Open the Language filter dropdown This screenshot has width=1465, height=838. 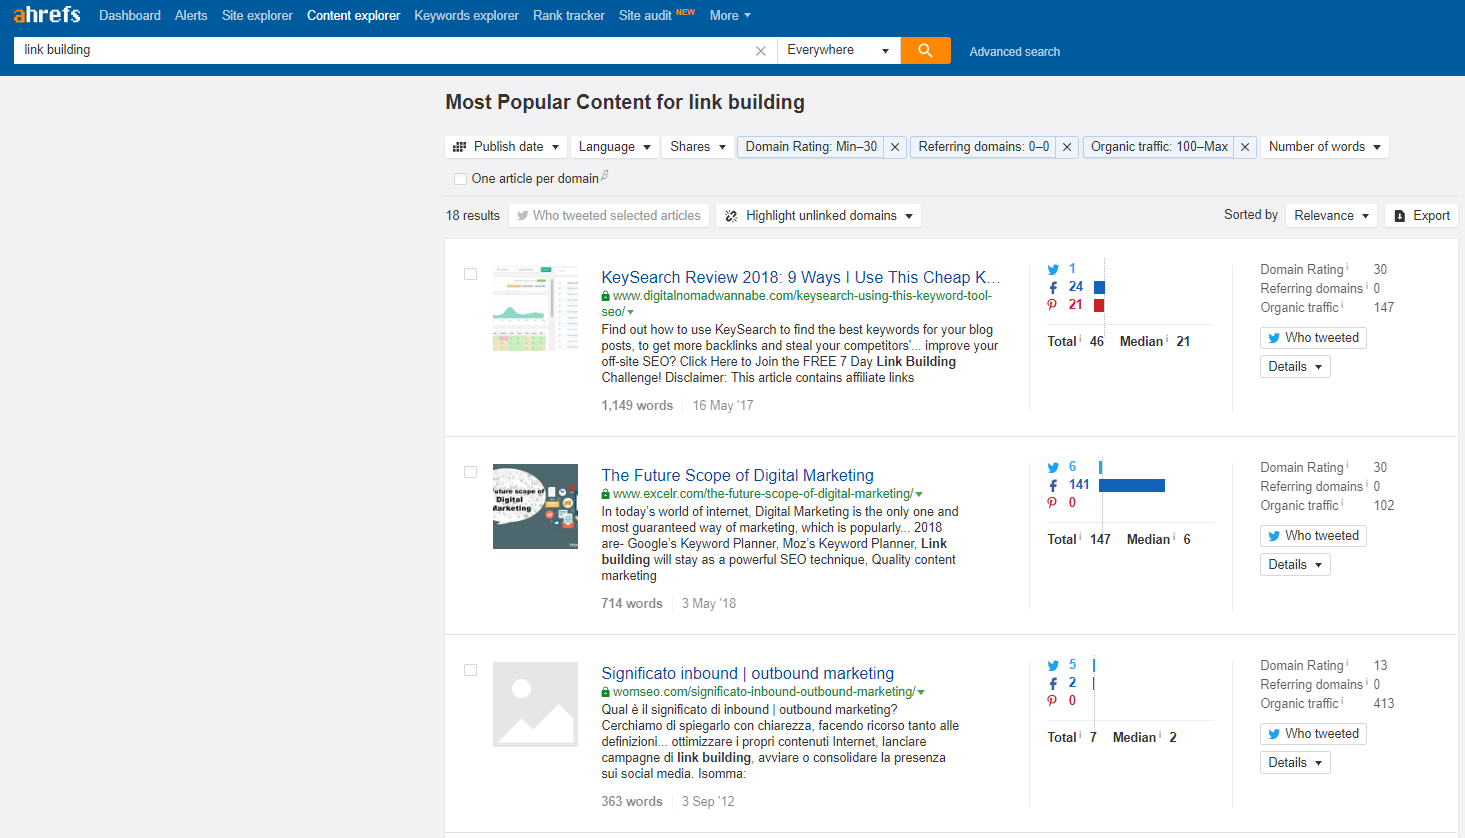click(615, 147)
